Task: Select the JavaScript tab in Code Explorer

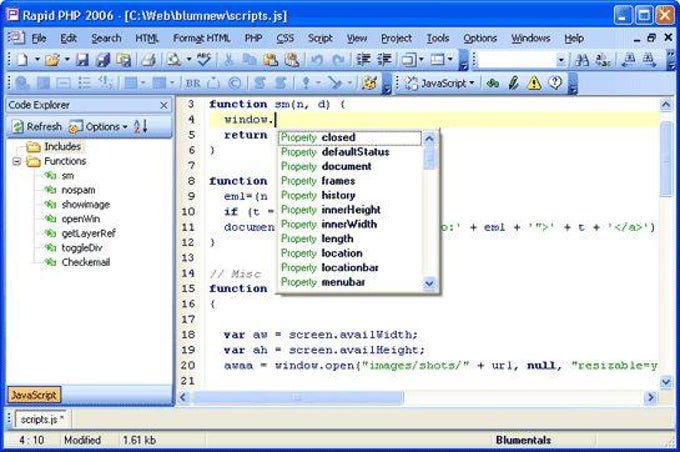Action: (x=33, y=395)
